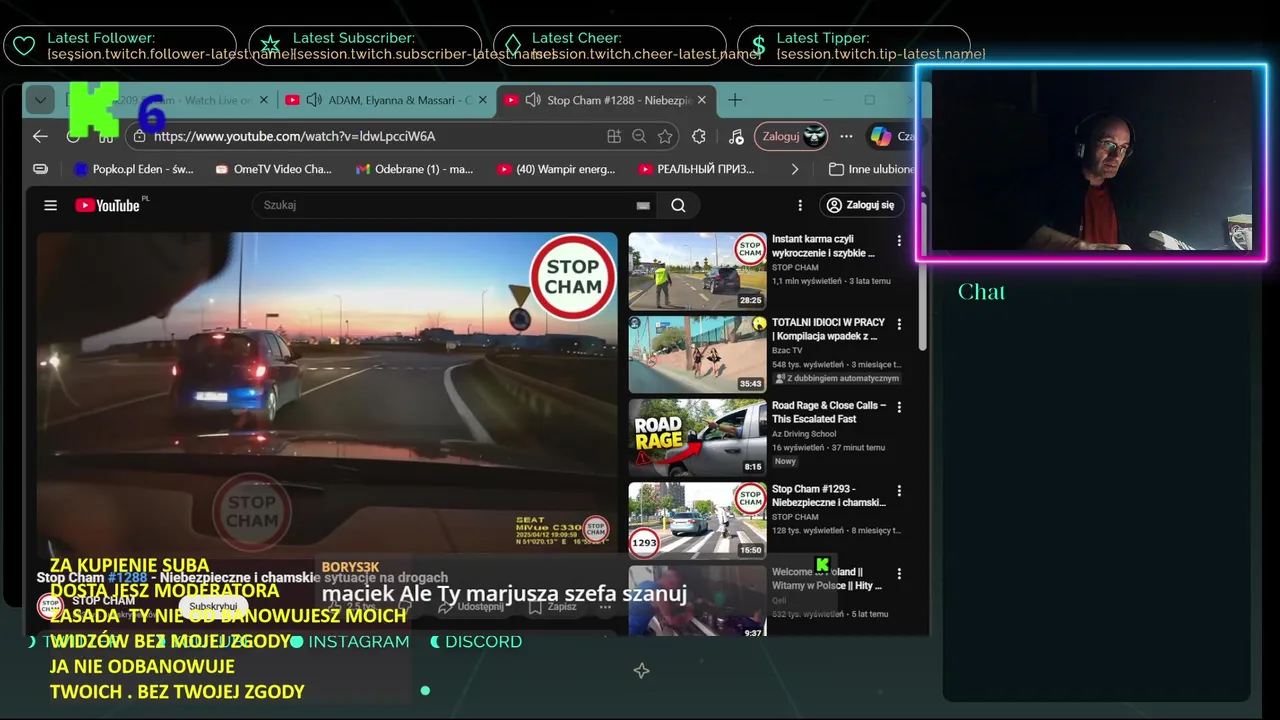Click Zaloguj się button on YouTube
The height and width of the screenshot is (720, 1280).
pyautogui.click(x=861, y=205)
